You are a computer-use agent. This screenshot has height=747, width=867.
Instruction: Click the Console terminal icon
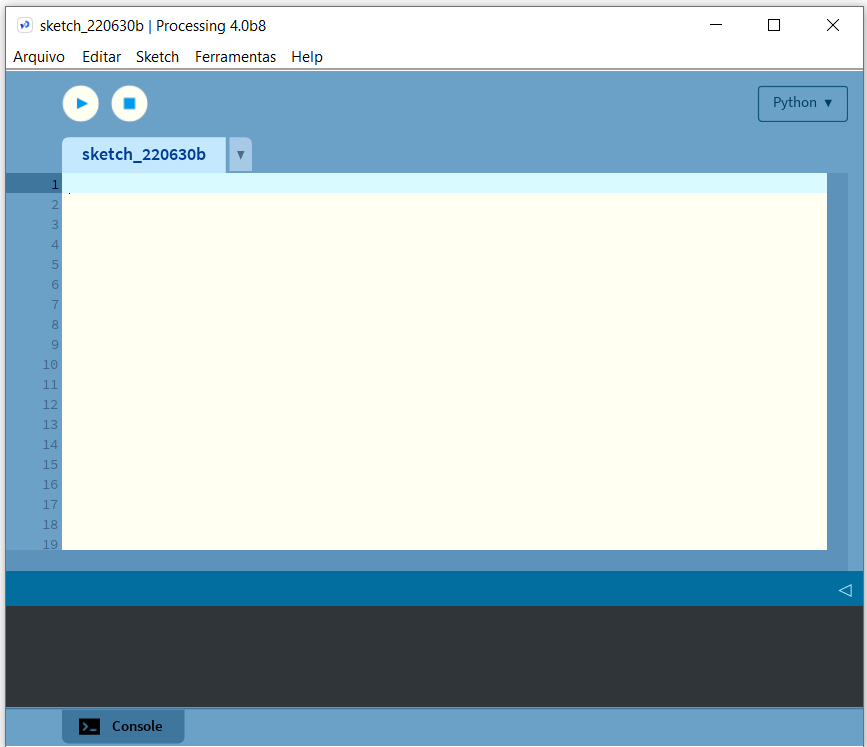[x=89, y=727]
